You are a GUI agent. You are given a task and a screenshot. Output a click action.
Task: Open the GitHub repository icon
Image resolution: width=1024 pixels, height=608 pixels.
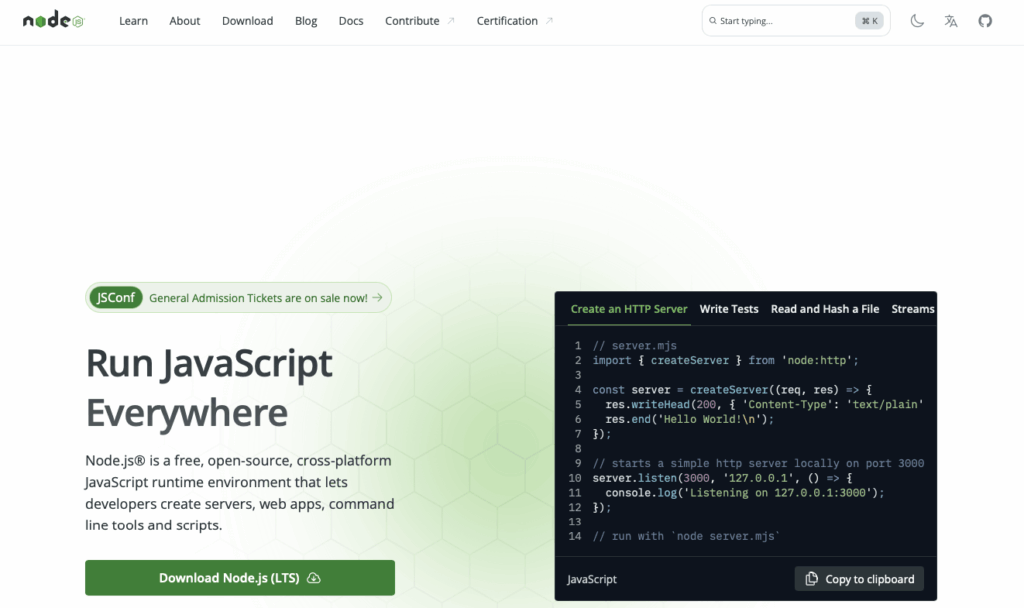985,21
